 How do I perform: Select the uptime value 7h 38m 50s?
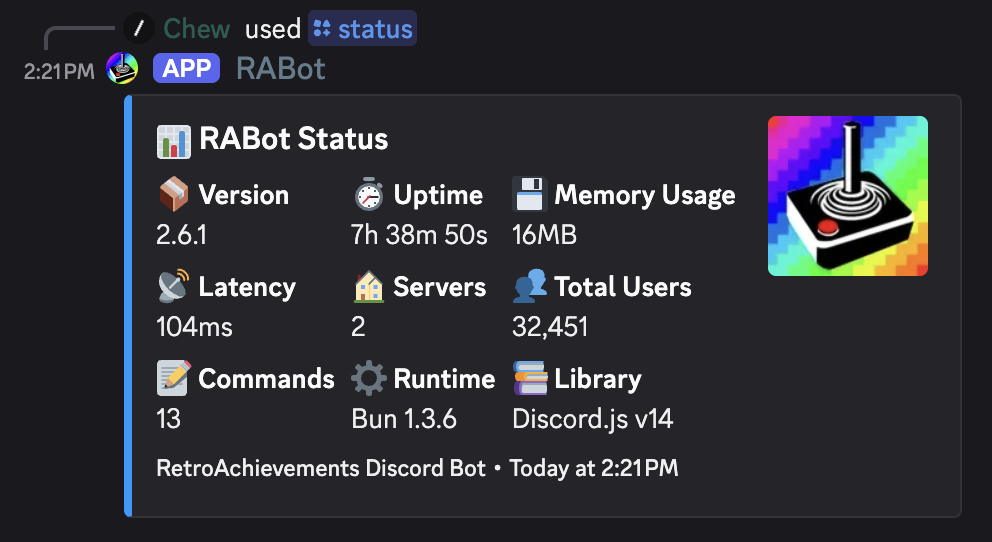pyautogui.click(x=419, y=235)
